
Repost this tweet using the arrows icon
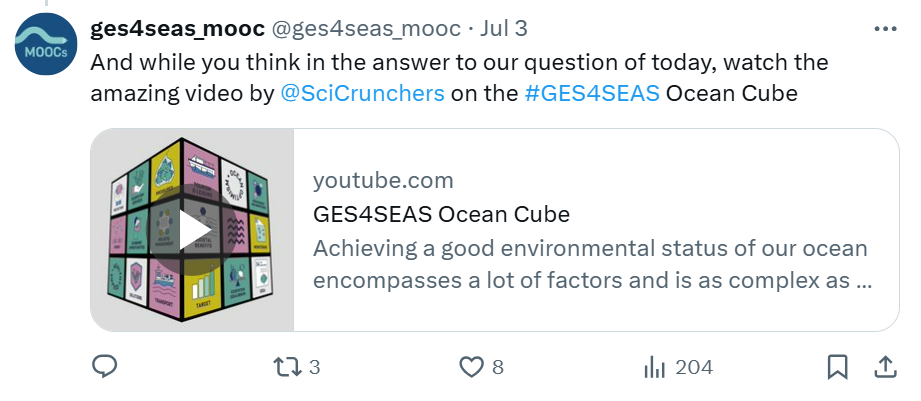[288, 367]
